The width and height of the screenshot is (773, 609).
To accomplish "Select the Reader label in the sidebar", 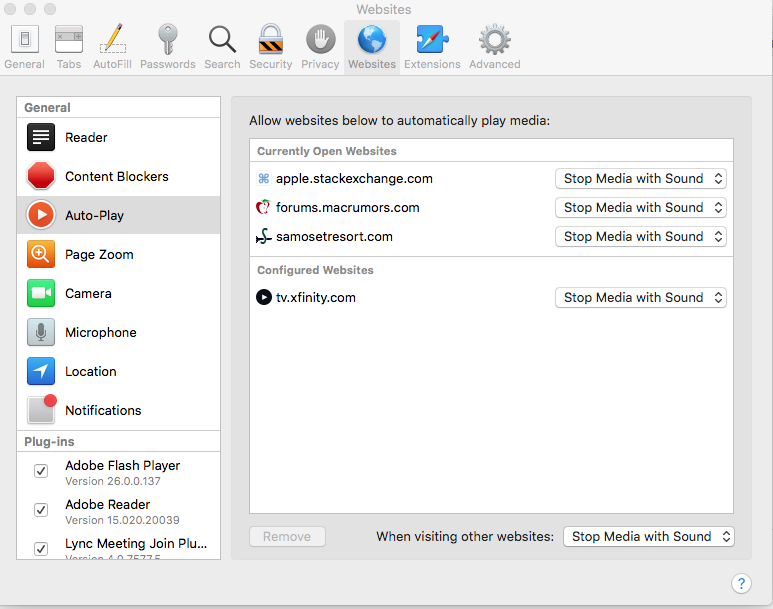I will point(86,138).
